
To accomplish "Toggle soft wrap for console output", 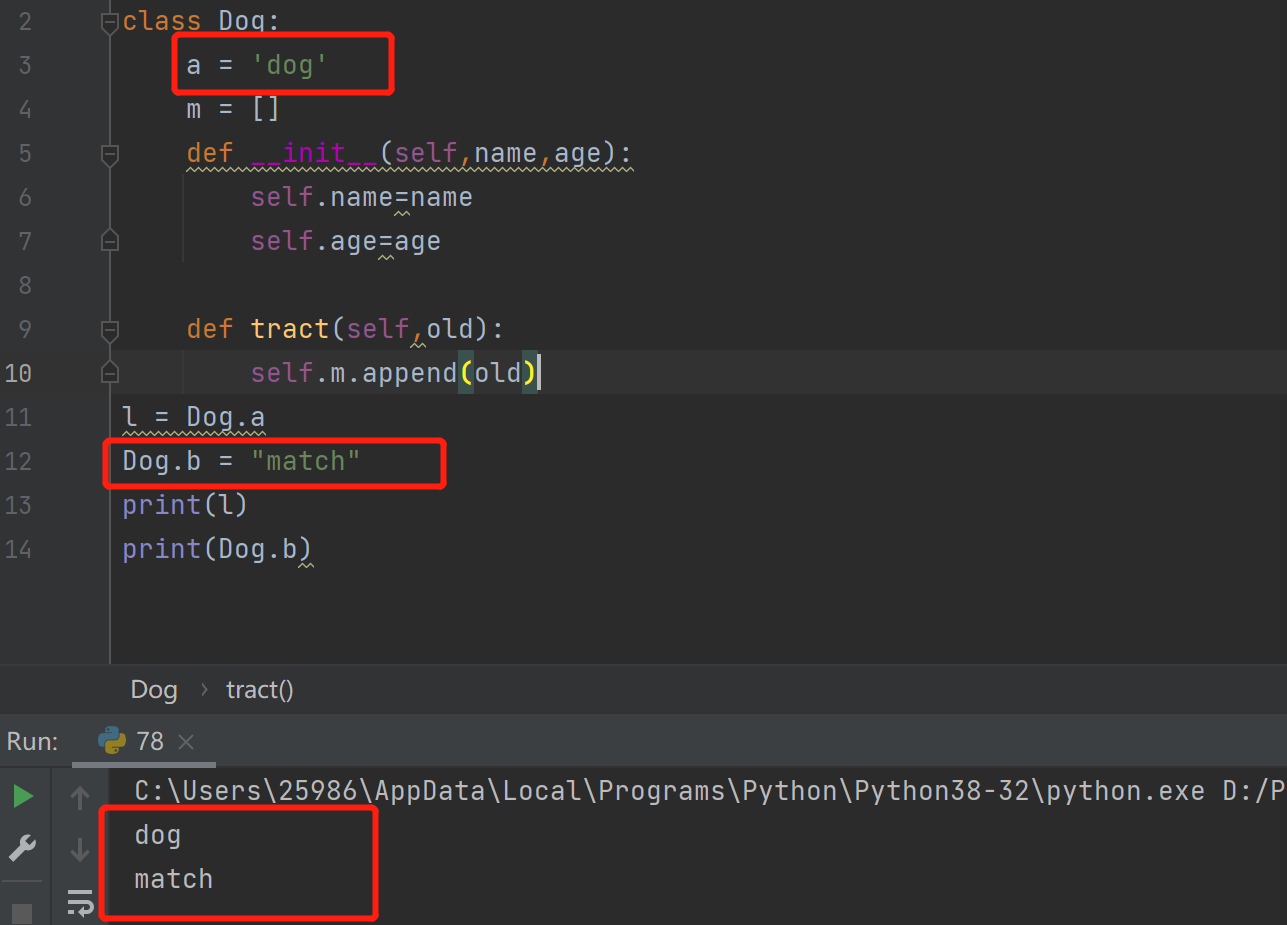I will click(x=79, y=901).
